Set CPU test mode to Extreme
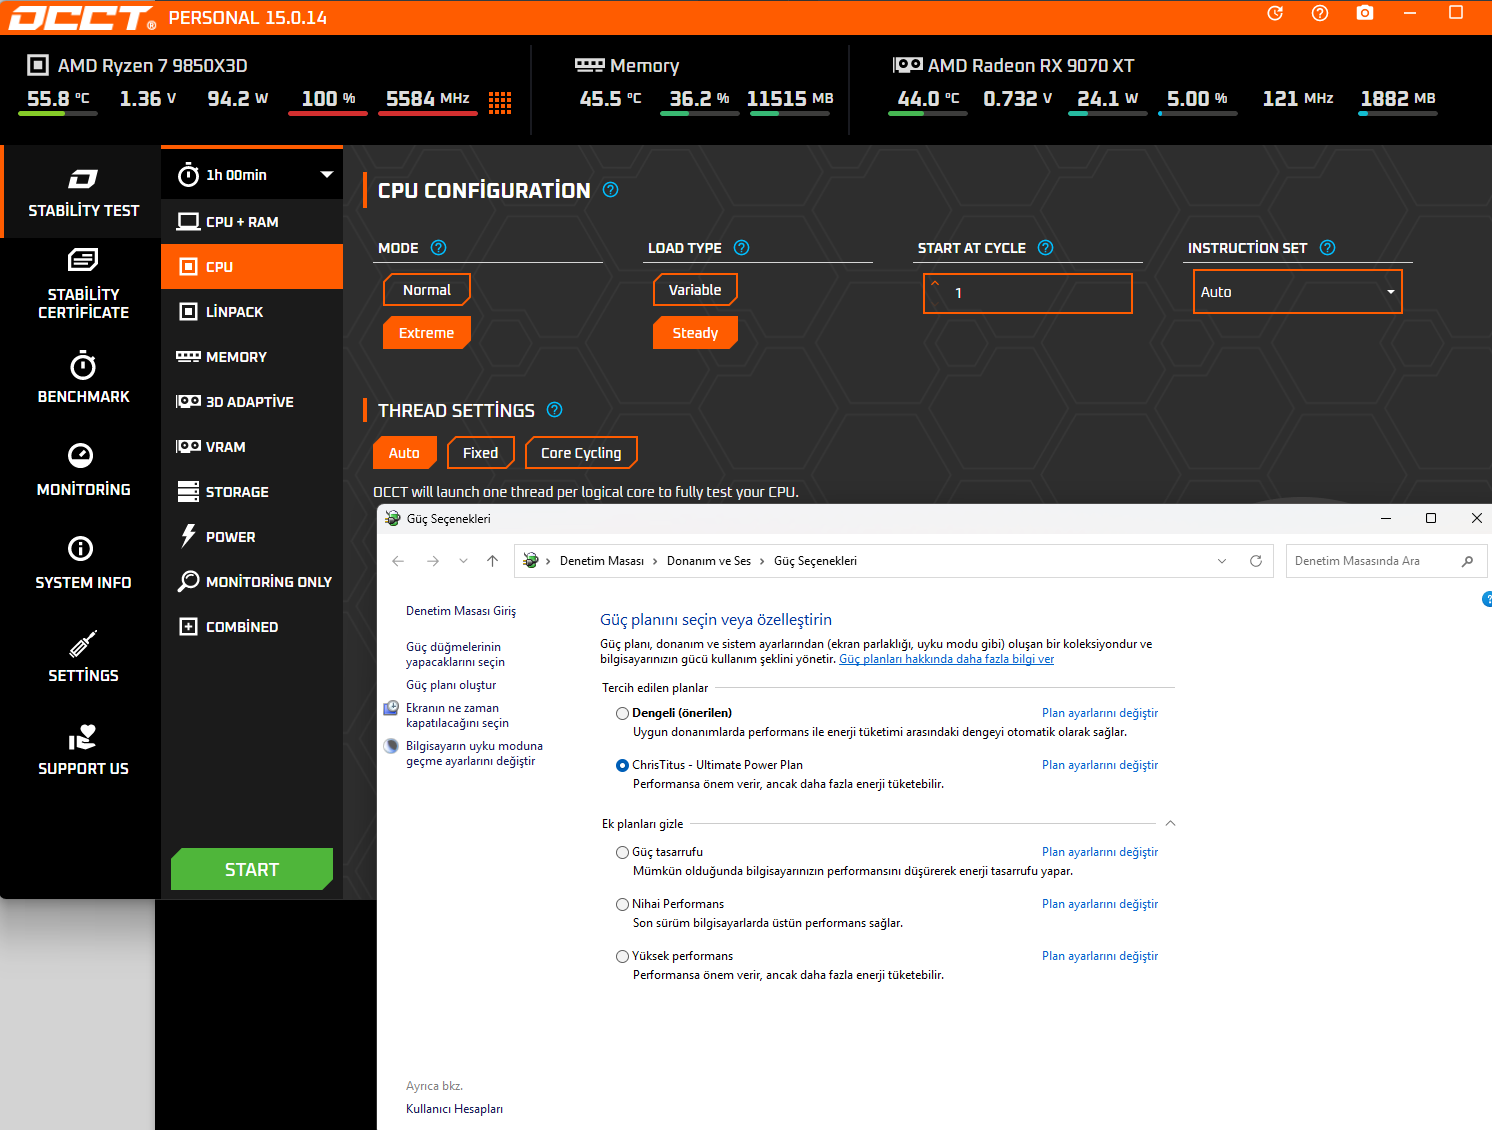Viewport: 1492px width, 1130px height. coord(427,333)
